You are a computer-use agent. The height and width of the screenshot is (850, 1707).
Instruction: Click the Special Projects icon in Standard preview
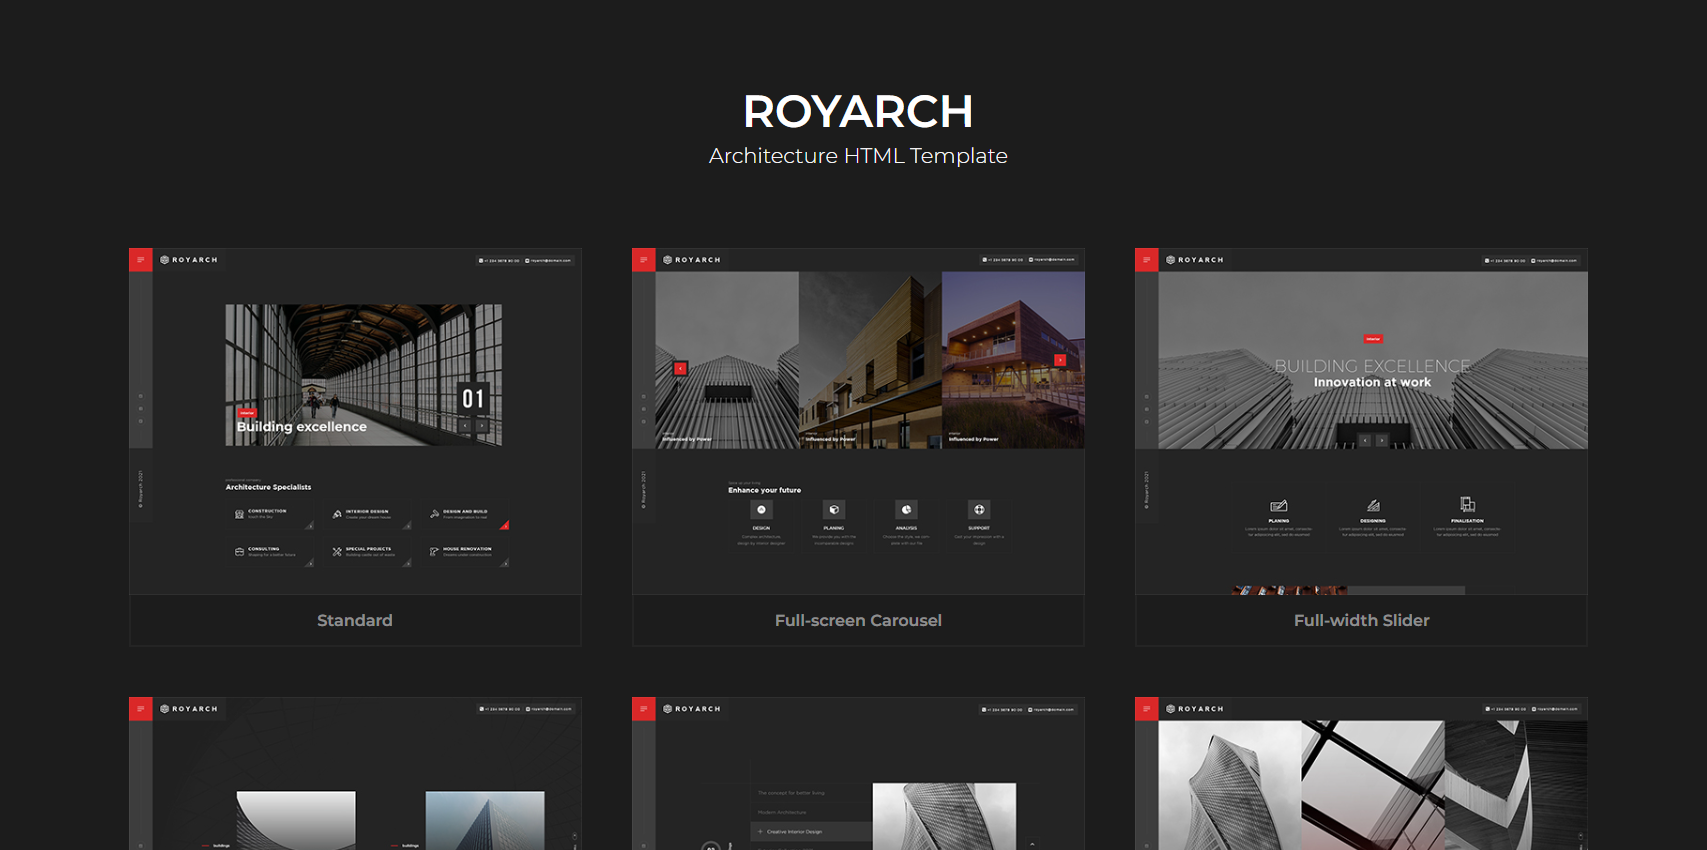[337, 551]
